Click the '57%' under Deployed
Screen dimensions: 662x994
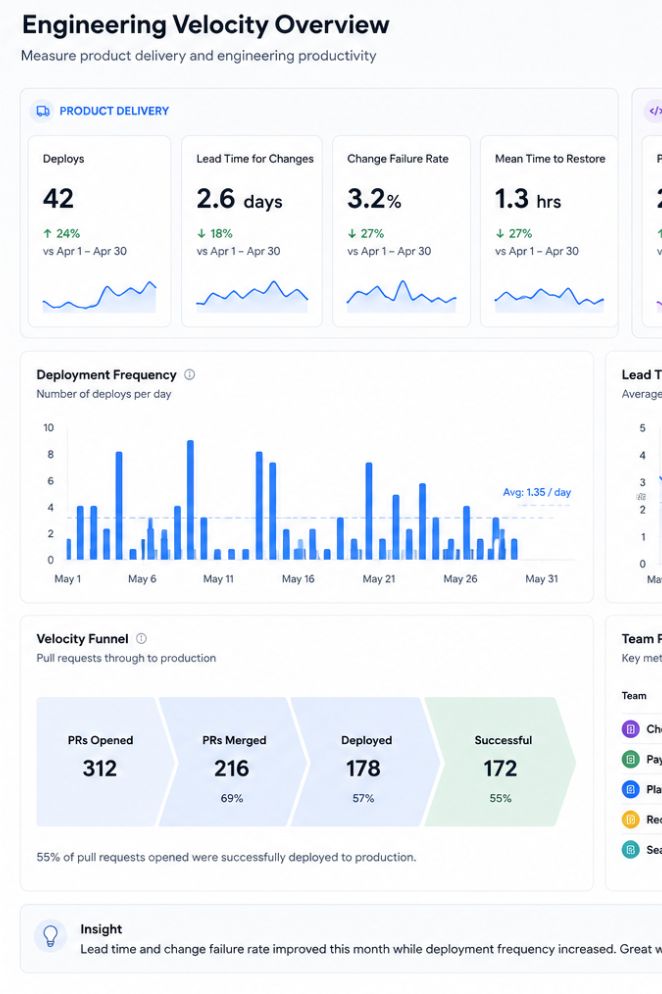(x=363, y=798)
